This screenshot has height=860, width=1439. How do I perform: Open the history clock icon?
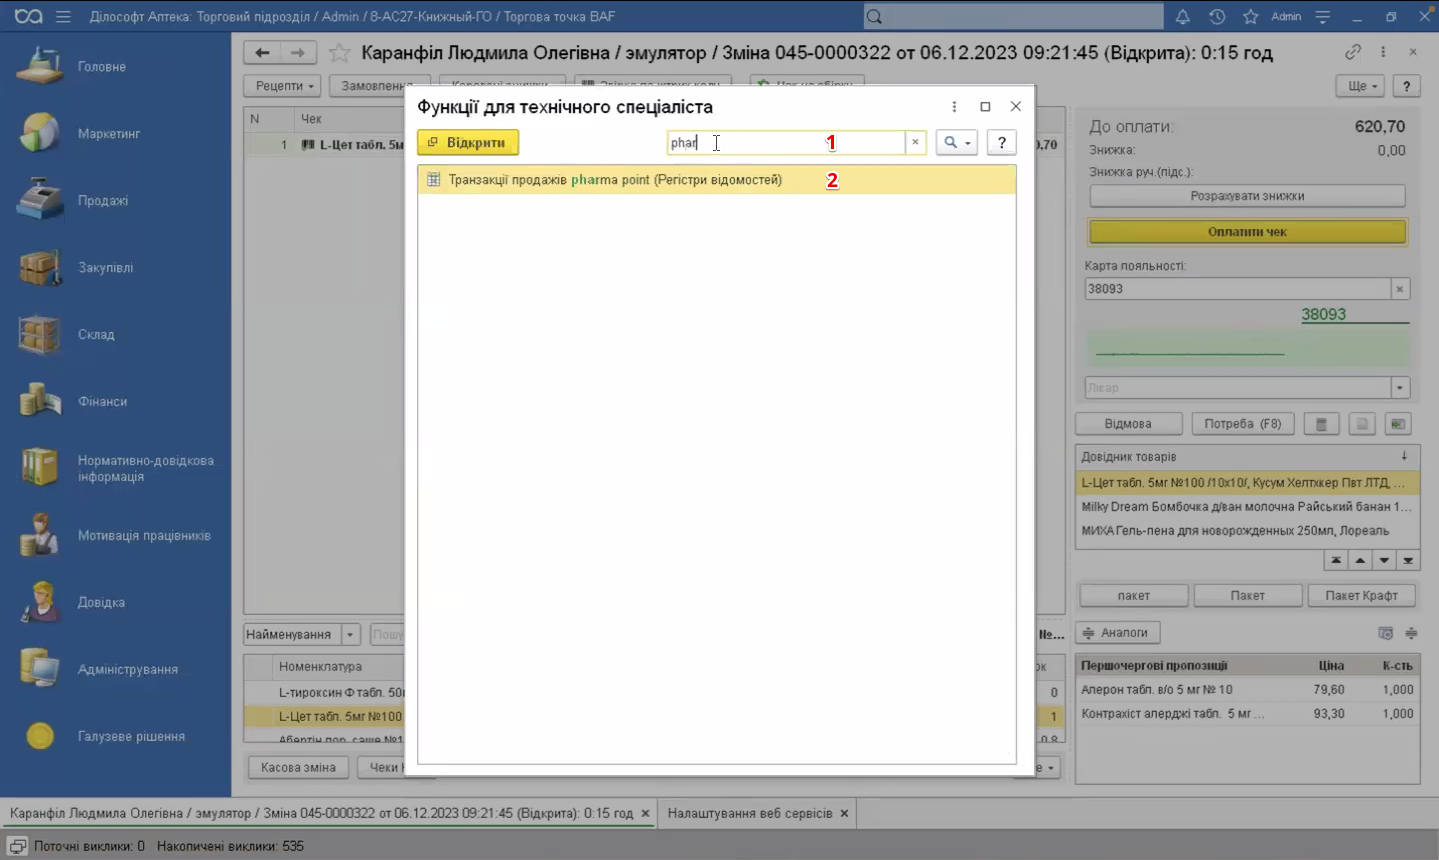(1216, 17)
